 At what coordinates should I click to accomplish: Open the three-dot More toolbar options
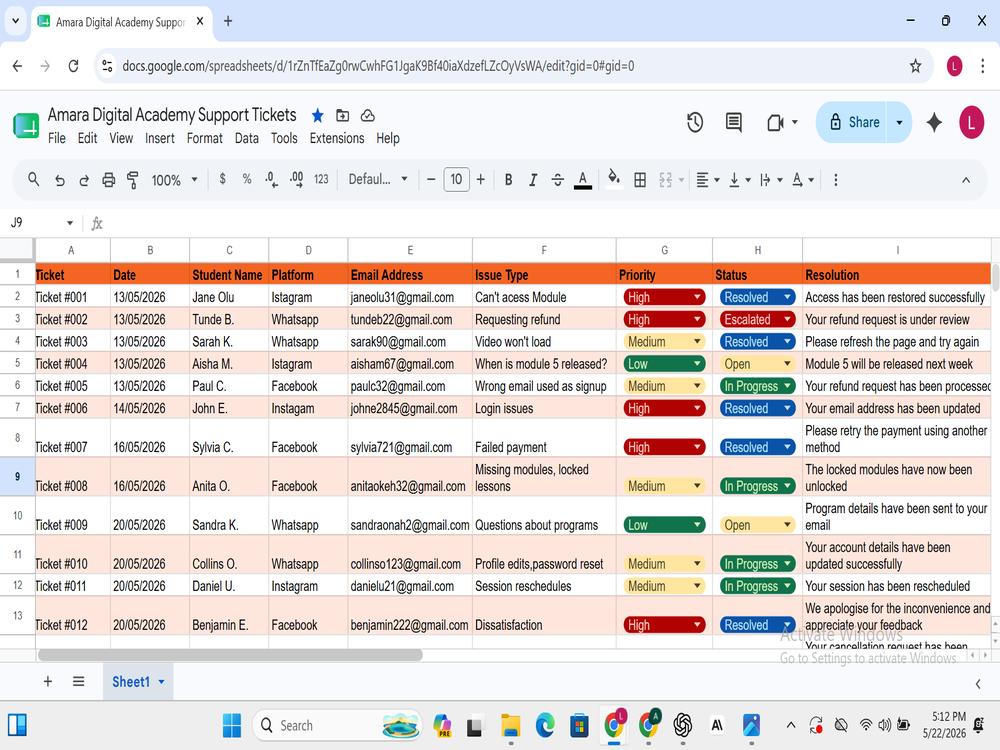(x=835, y=180)
